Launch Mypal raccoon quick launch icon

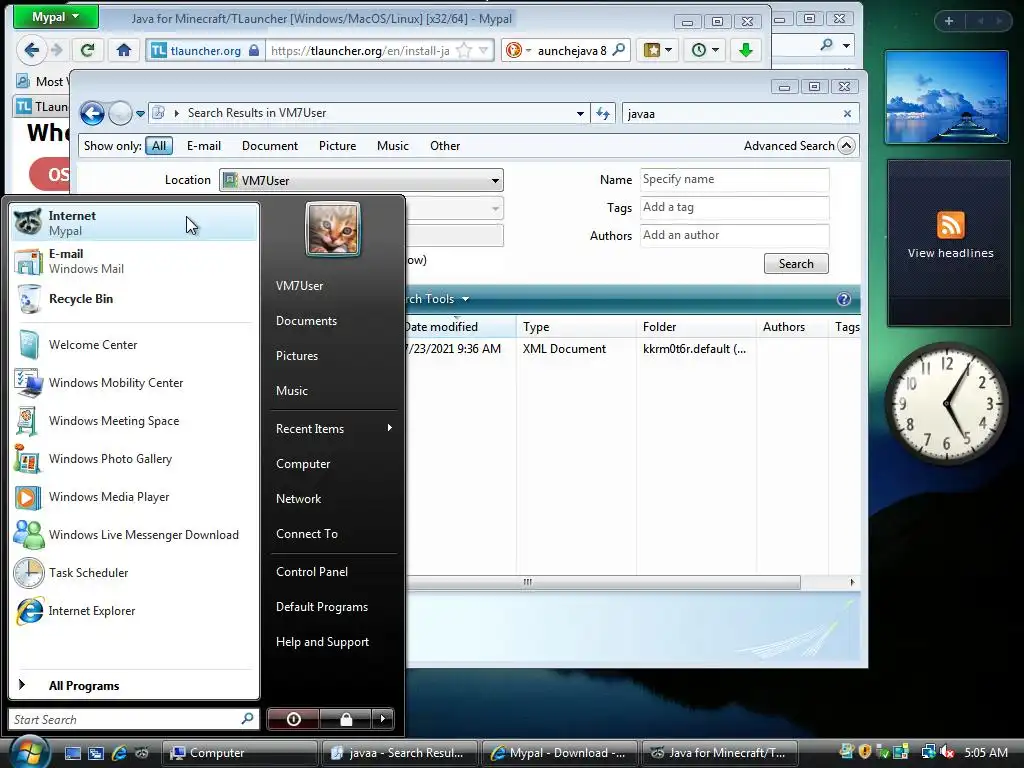[142, 753]
